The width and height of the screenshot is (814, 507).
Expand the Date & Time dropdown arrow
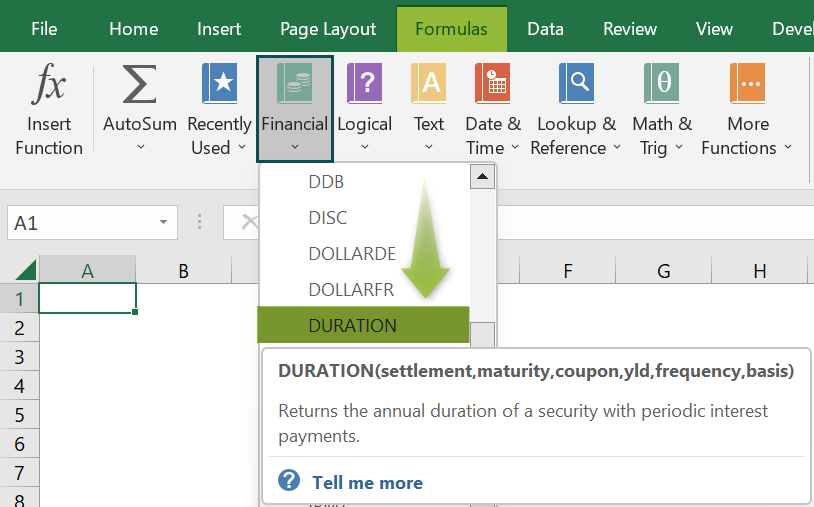515,147
